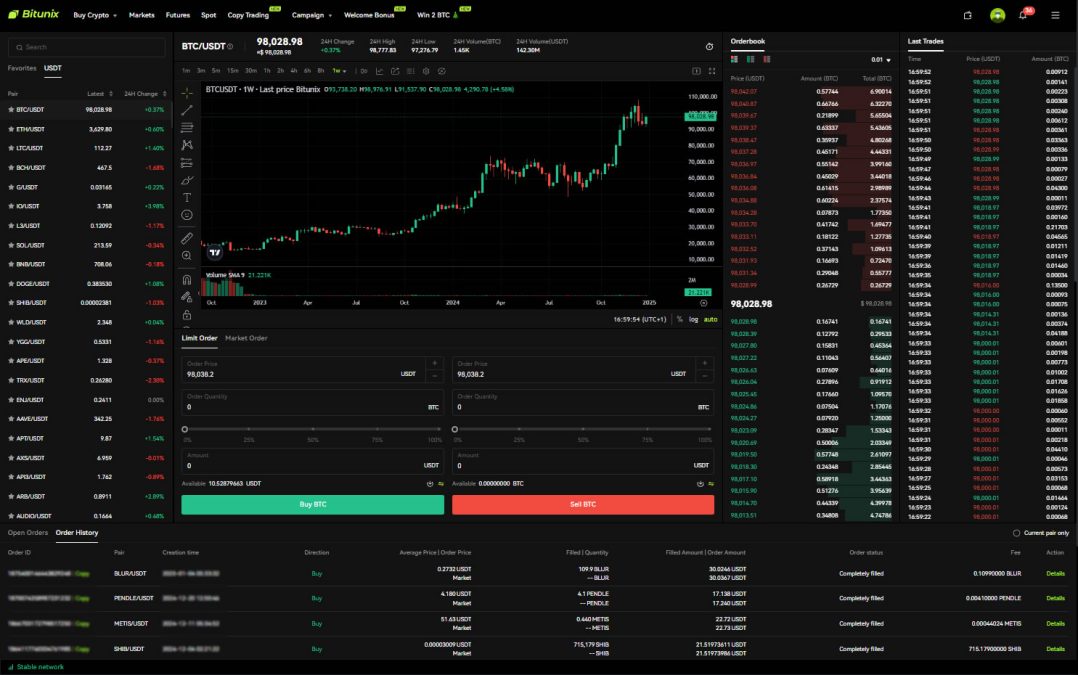The height and width of the screenshot is (675, 1078).
Task: Click the green Buy BTC button
Action: click(312, 505)
